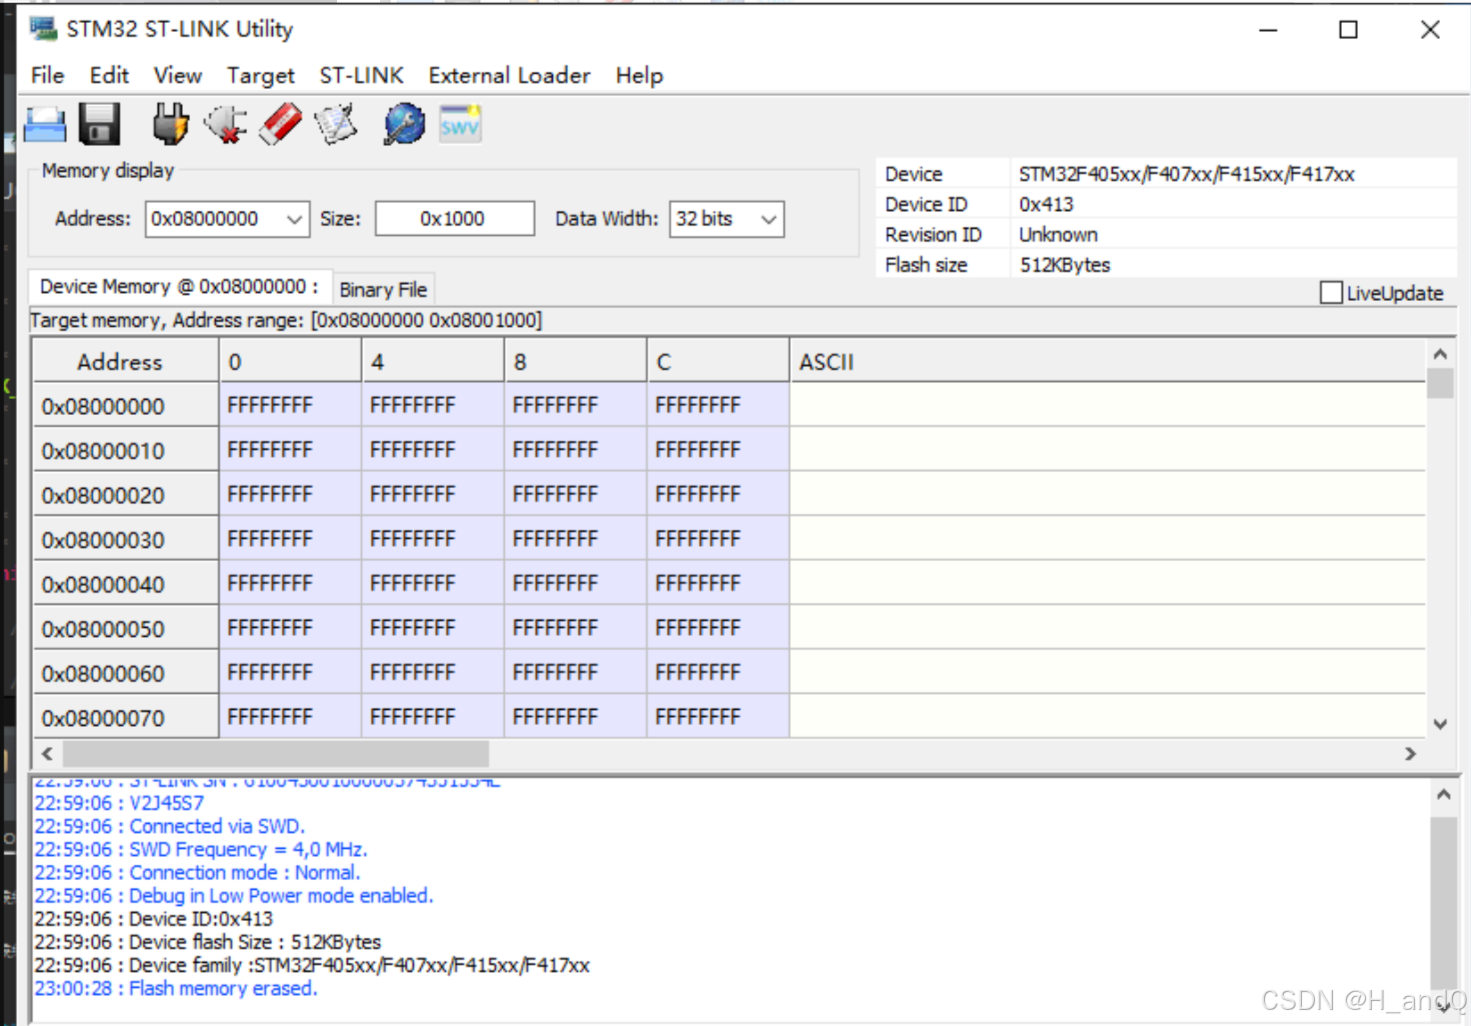Click the log panel scrollbar thumb
Screen dimensions: 1471x1026
[1443, 902]
